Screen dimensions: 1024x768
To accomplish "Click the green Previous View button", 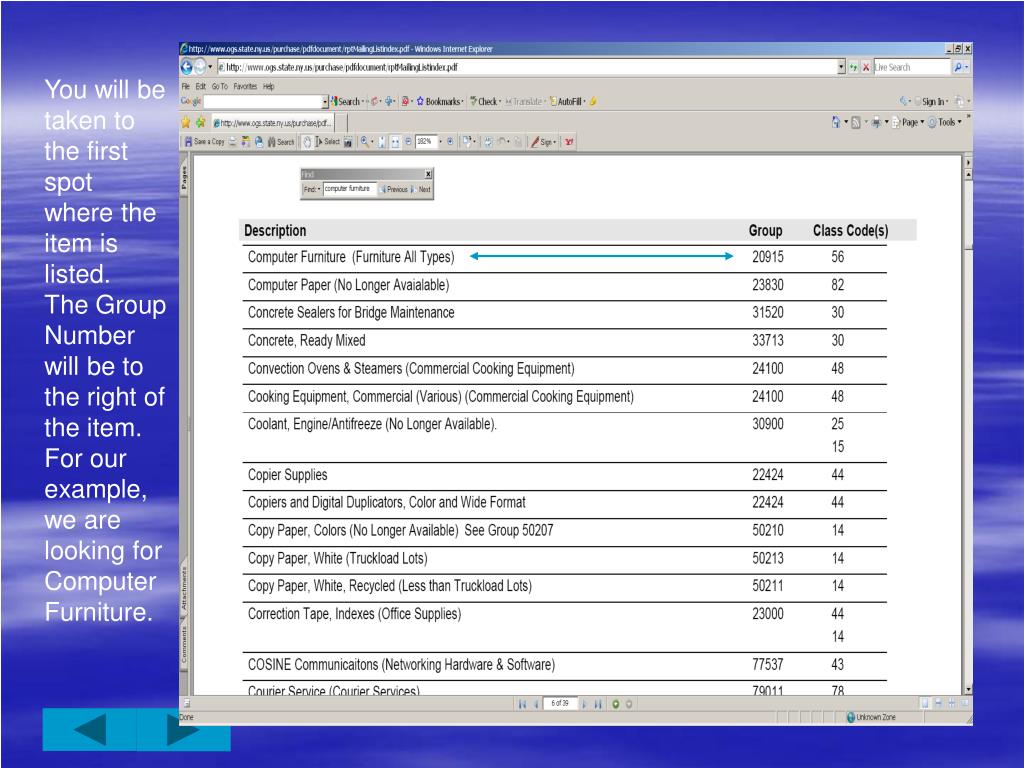I will point(615,704).
